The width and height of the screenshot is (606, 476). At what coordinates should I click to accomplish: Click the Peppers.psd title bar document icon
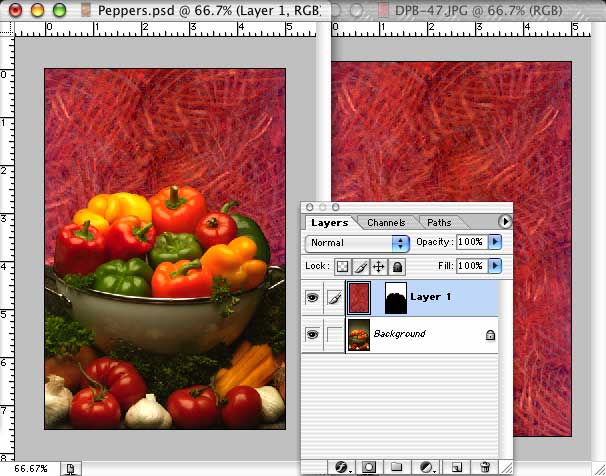click(86, 10)
